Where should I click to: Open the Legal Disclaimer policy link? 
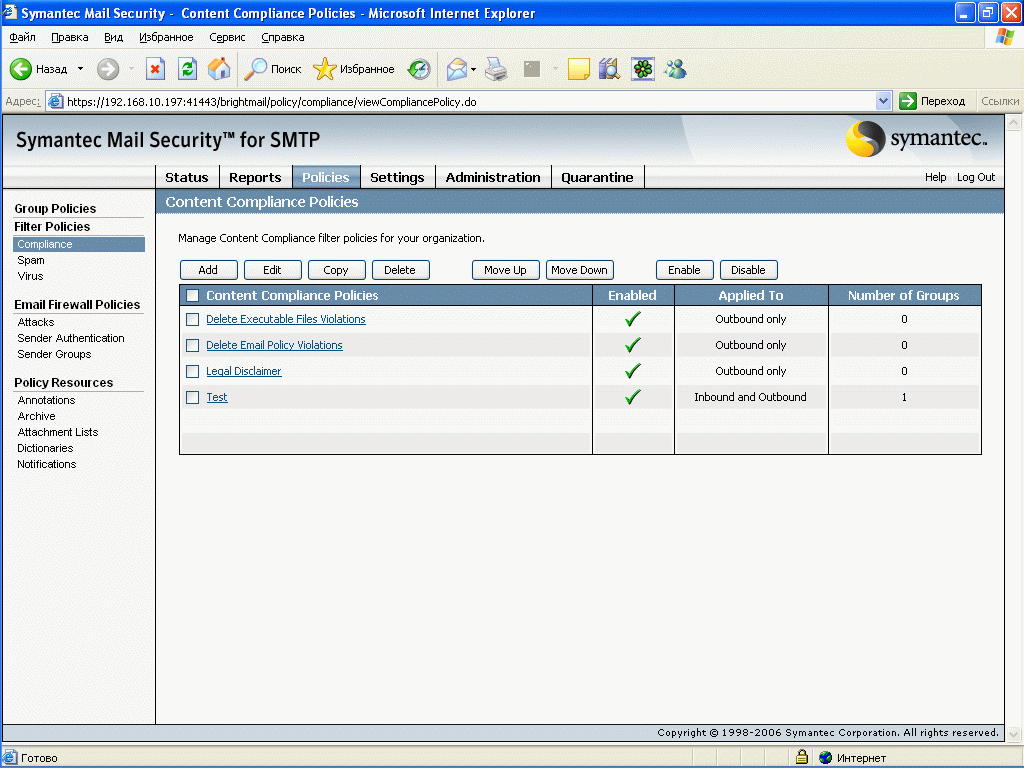[x=243, y=371]
